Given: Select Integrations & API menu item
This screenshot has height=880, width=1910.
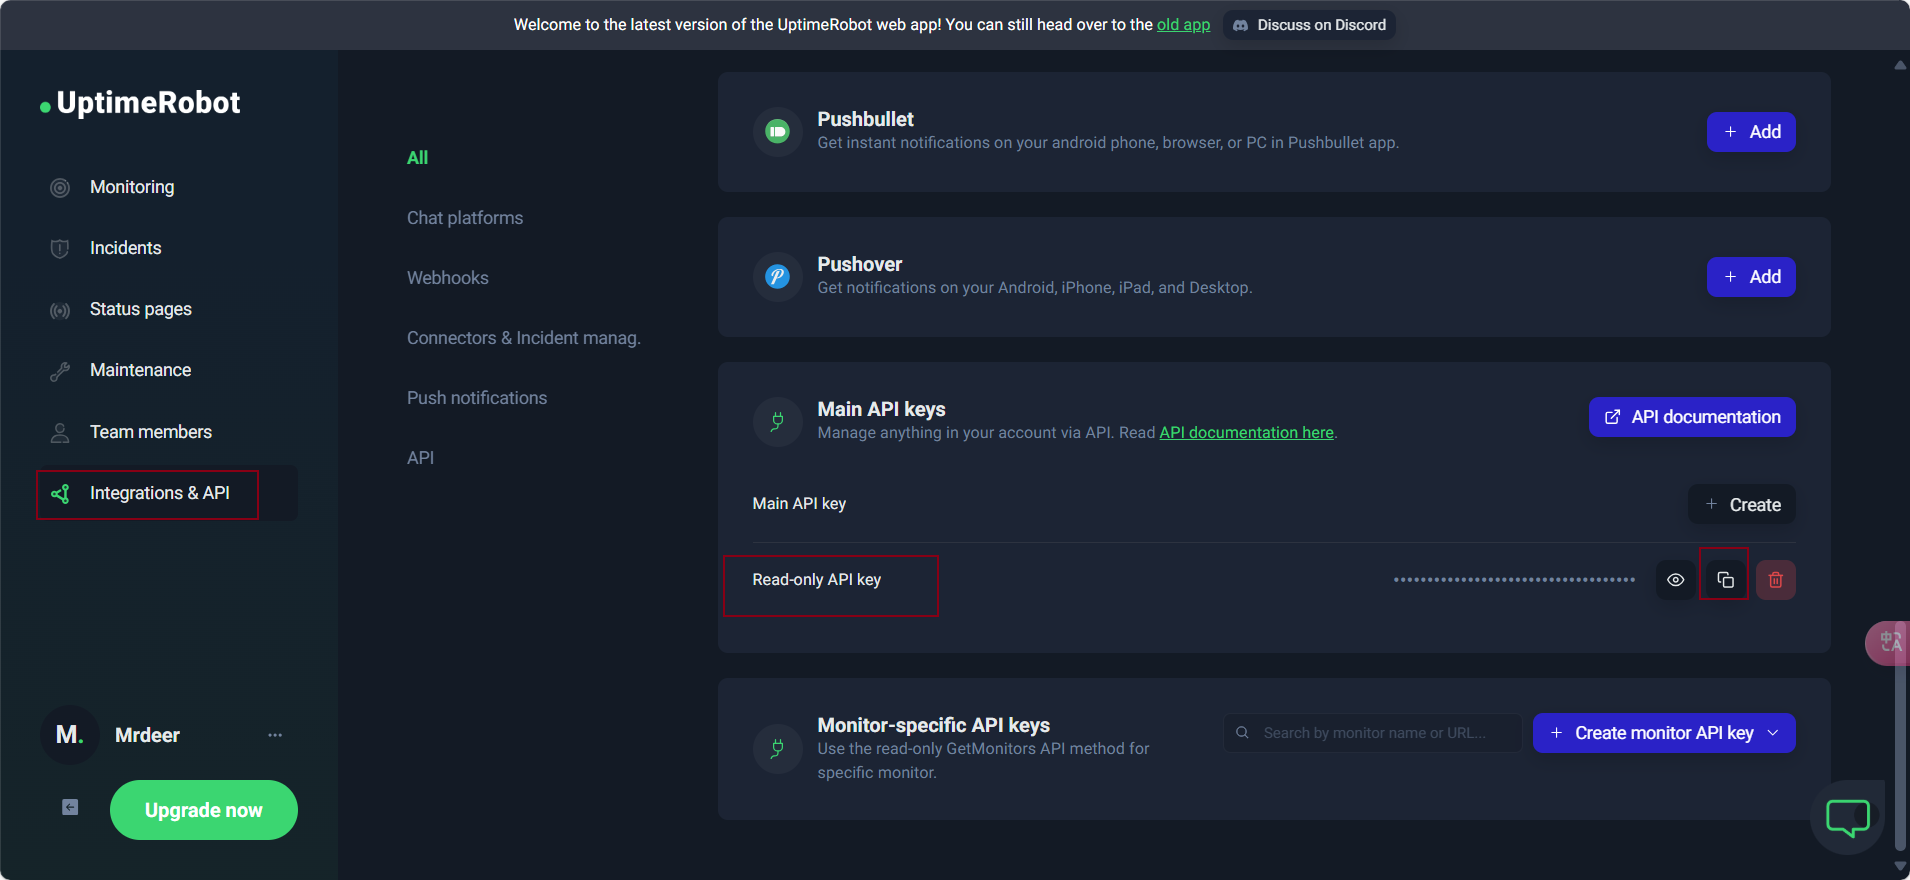Looking at the screenshot, I should point(160,493).
